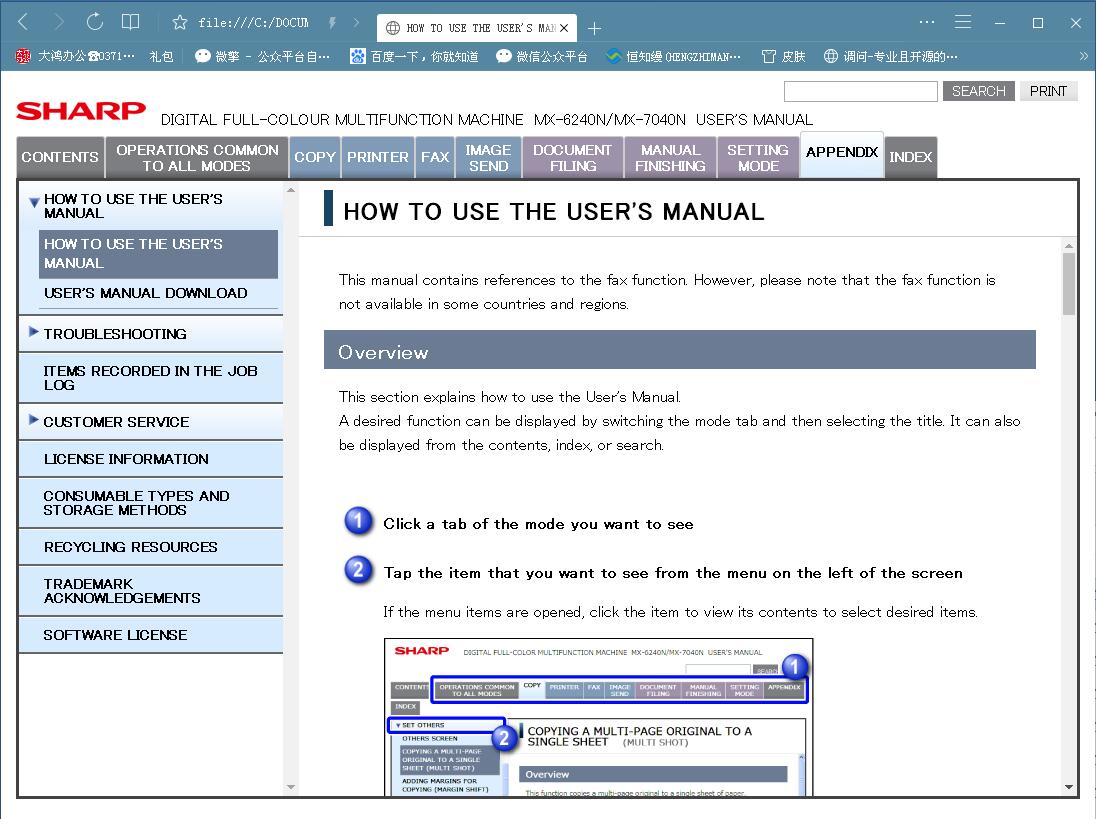Select the APPENDIX tab
The width and height of the screenshot is (1096, 819).
[842, 154]
